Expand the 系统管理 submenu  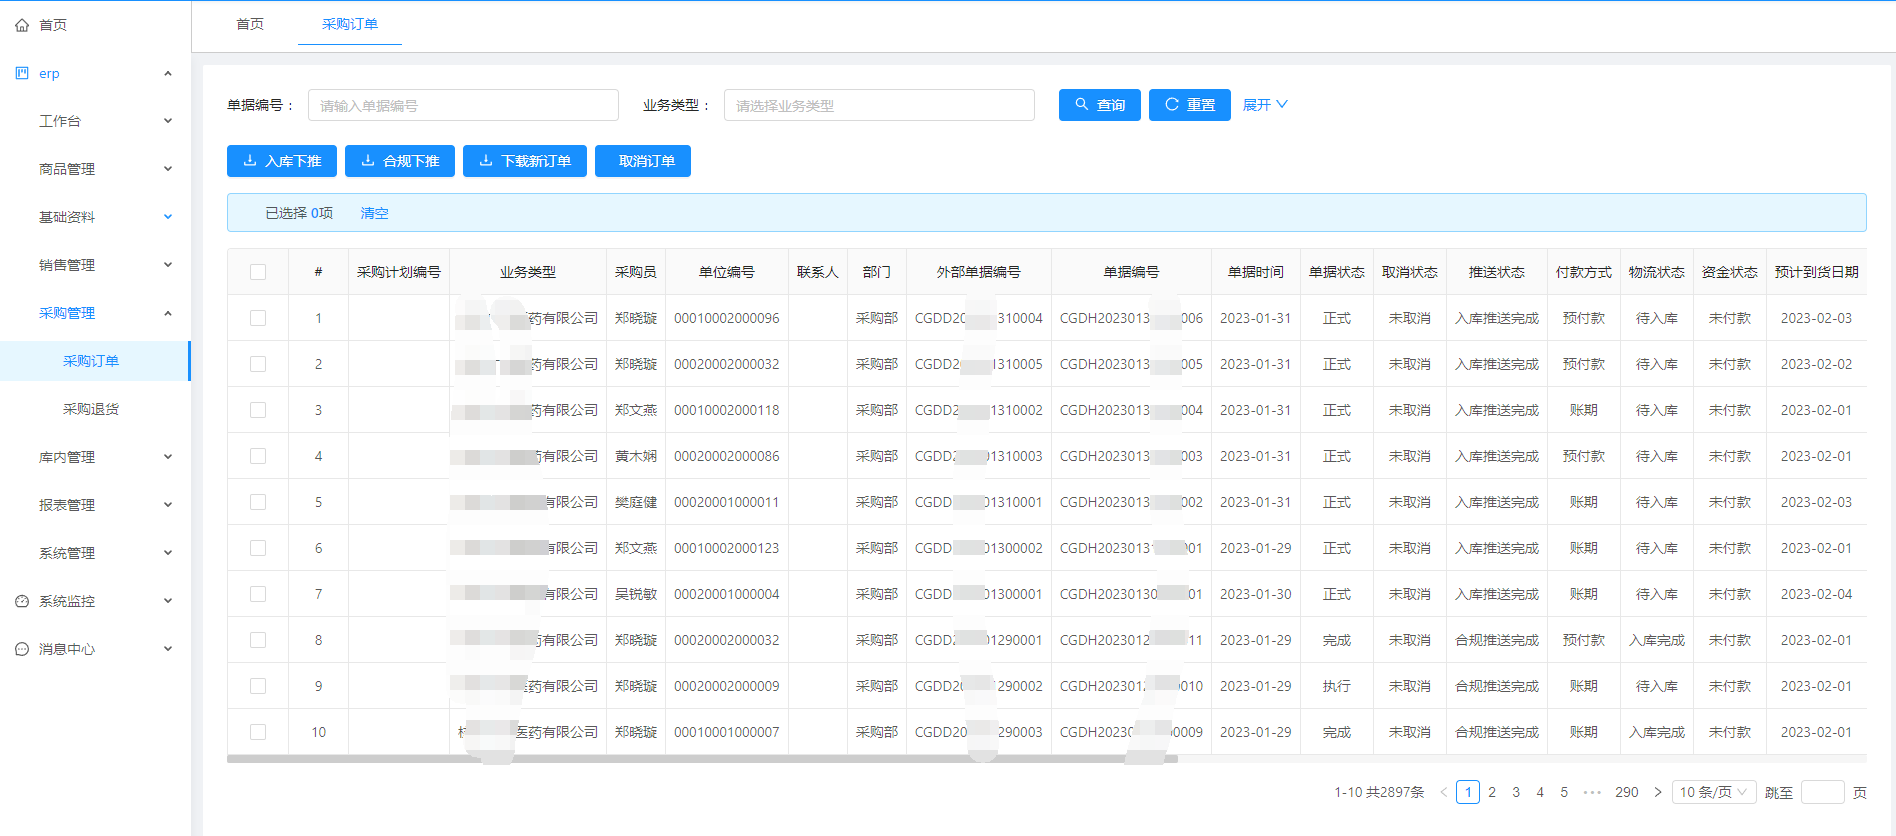click(x=168, y=553)
